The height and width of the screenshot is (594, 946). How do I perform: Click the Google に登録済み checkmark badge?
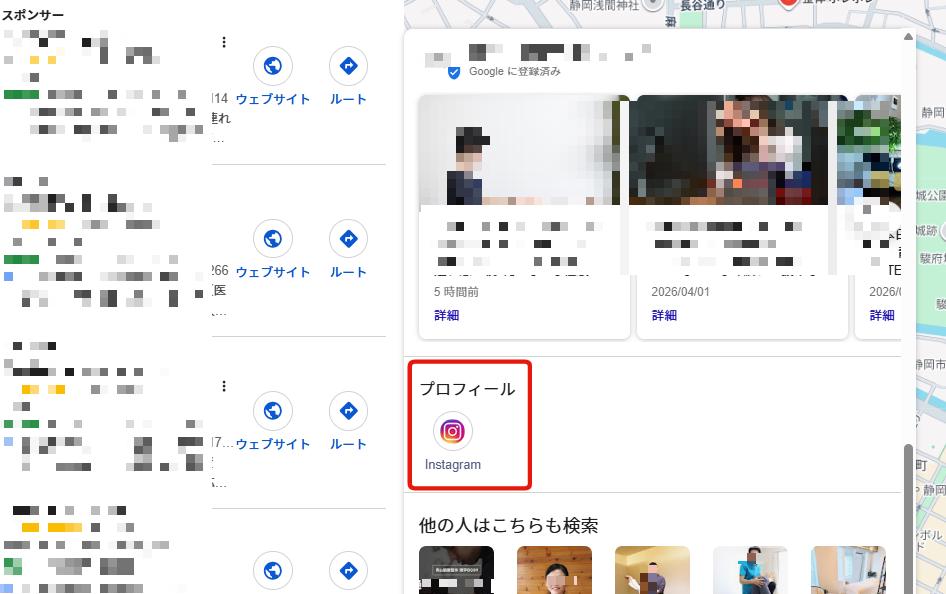[x=455, y=72]
